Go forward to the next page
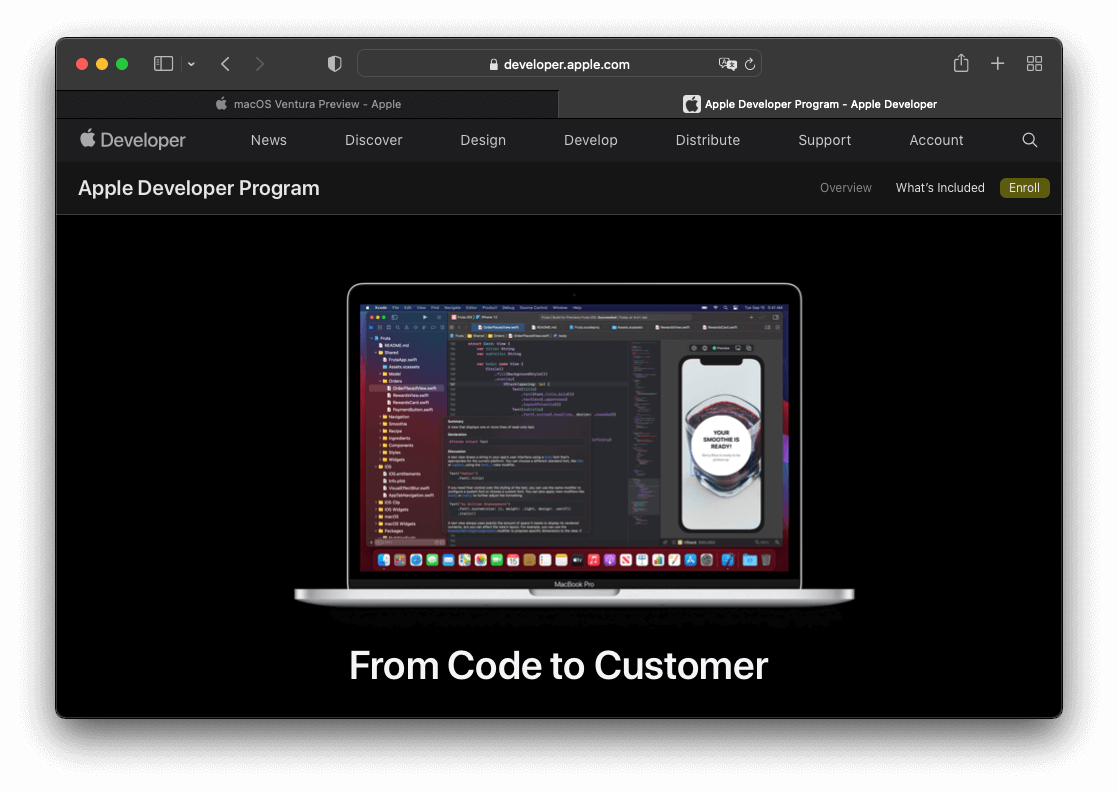Viewport: 1118px width, 792px height. click(x=260, y=64)
